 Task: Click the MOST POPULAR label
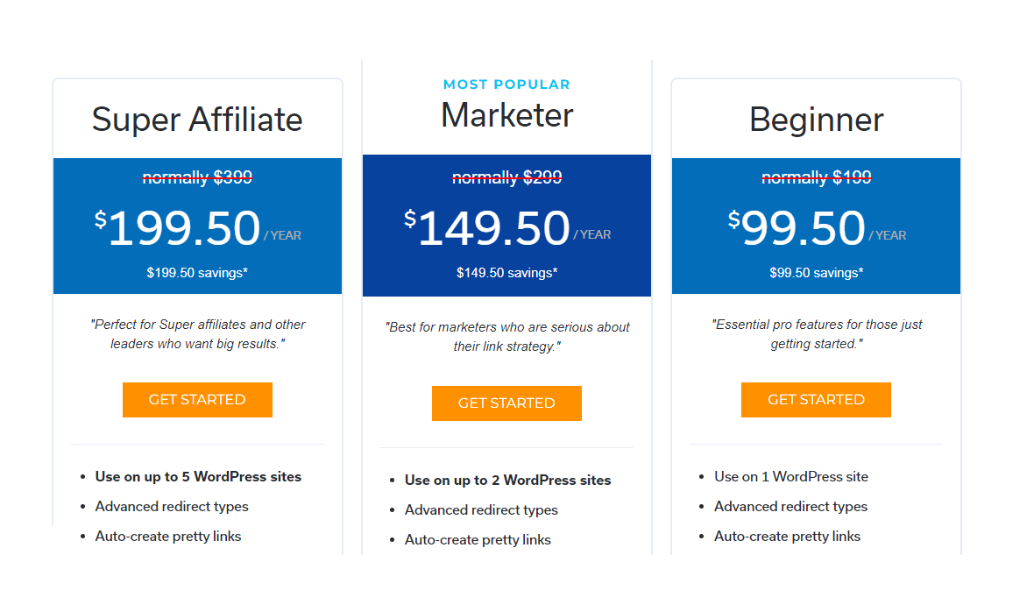point(507,84)
